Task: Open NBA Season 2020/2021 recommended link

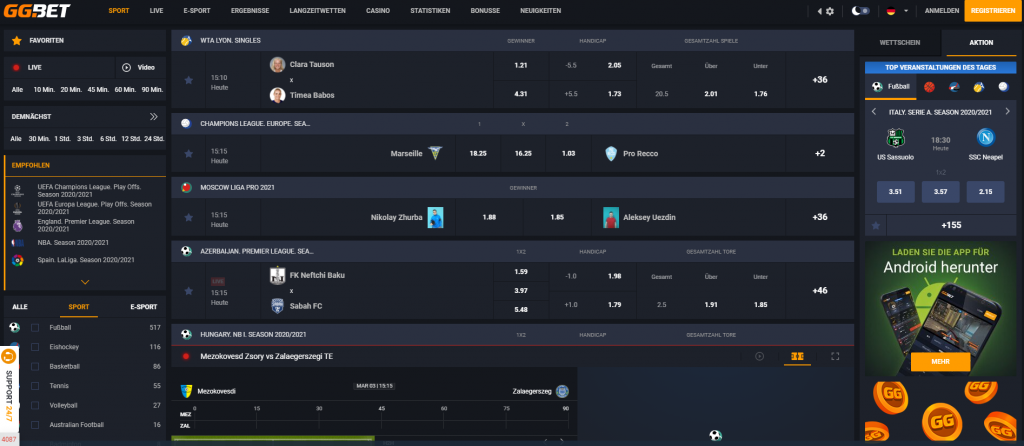Action: click(73, 242)
